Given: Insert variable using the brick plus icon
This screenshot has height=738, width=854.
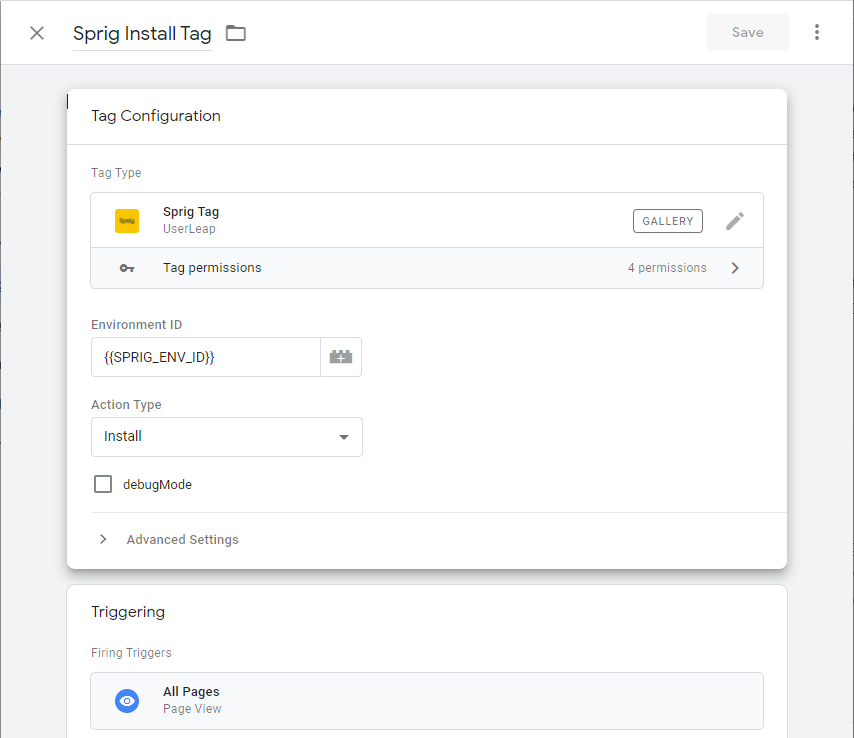Looking at the screenshot, I should 341,357.
